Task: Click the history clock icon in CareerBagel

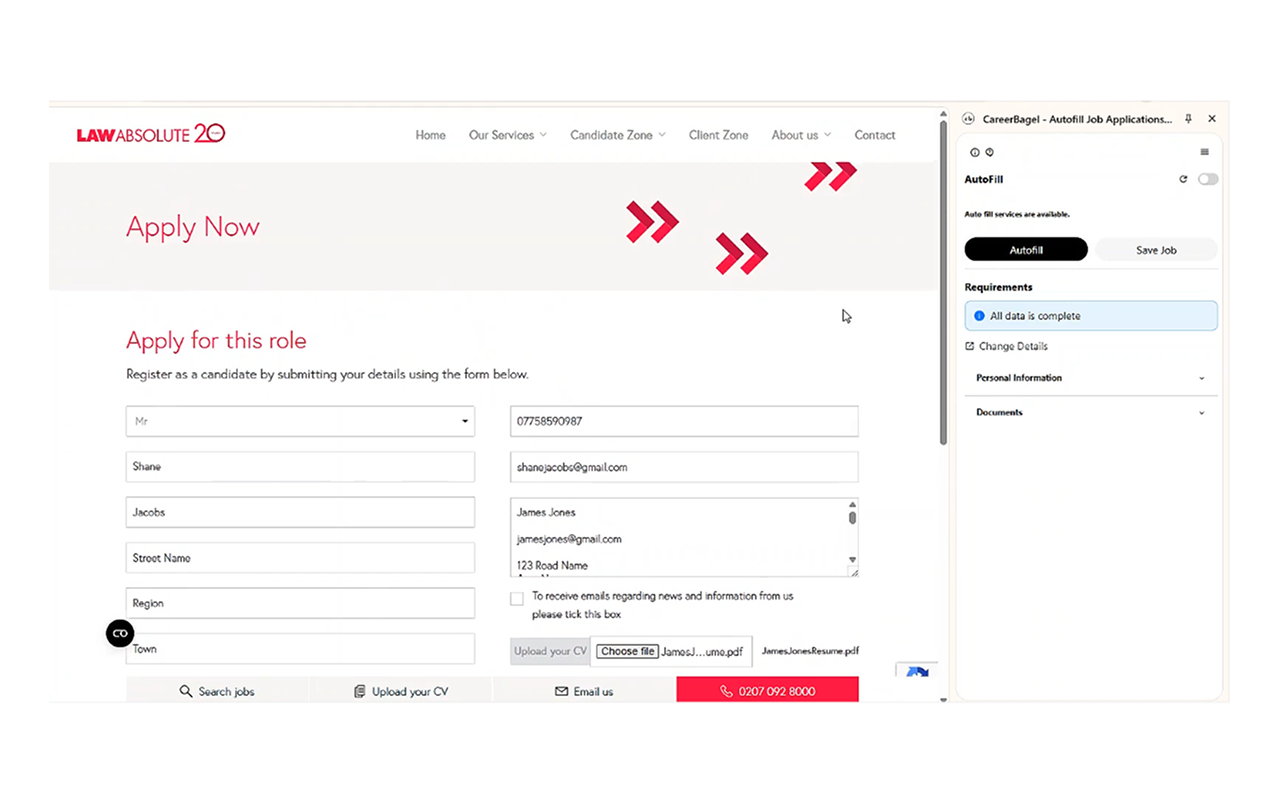Action: (x=989, y=152)
